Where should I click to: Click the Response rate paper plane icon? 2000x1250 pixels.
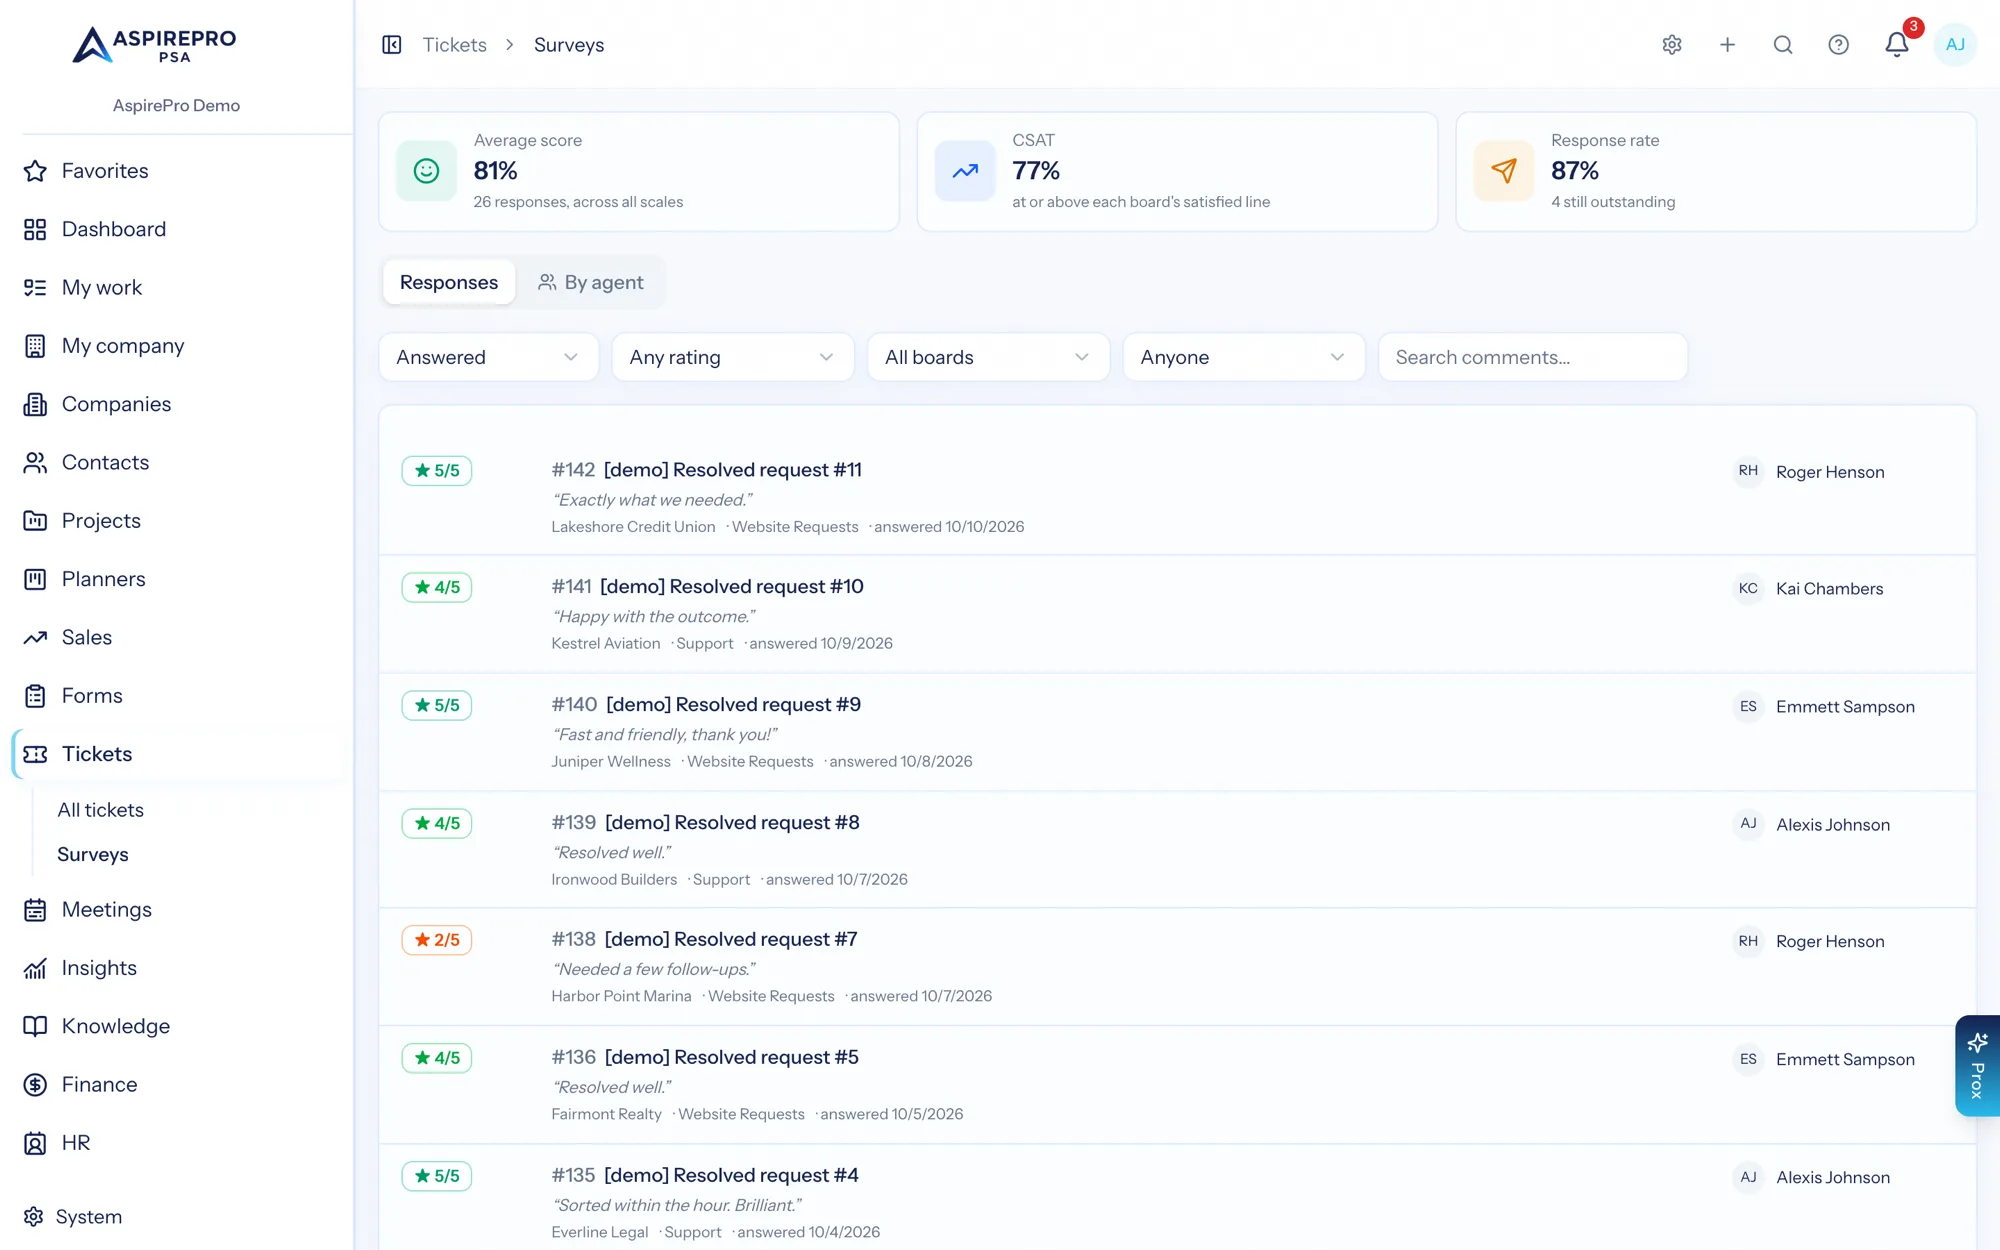click(1504, 171)
